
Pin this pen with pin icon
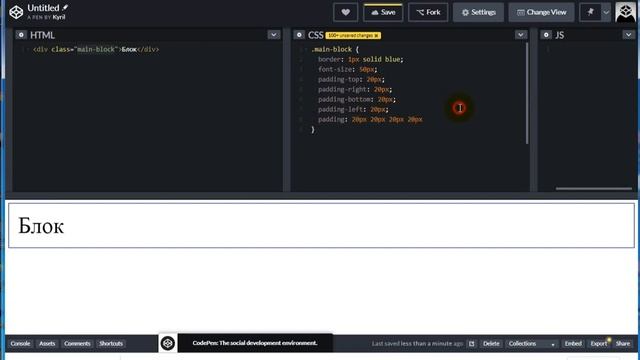590,12
